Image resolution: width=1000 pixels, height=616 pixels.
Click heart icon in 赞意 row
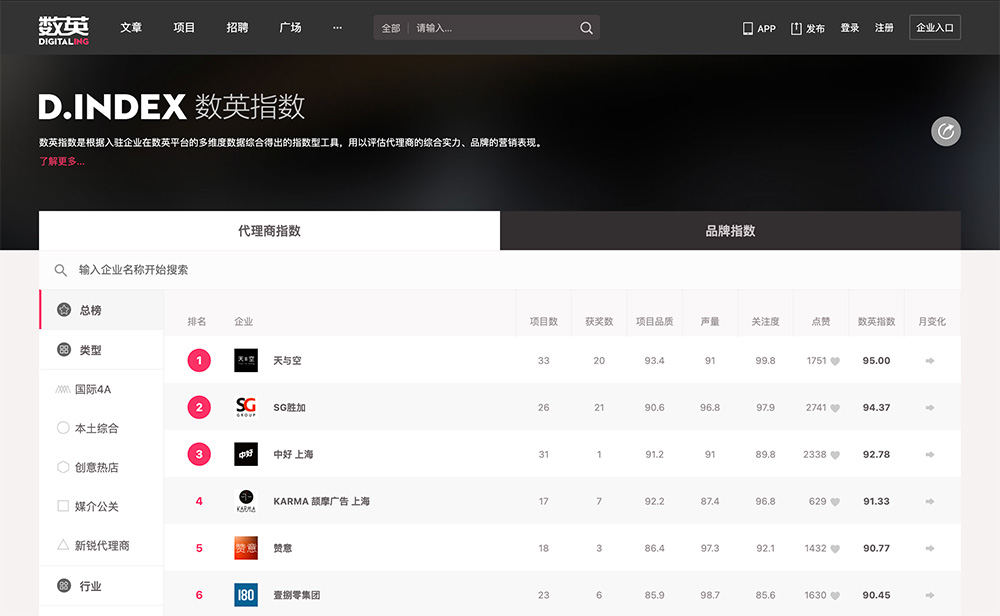pos(835,549)
